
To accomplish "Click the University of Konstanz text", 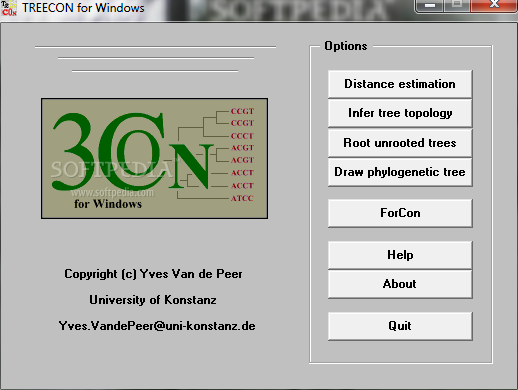I will click(153, 300).
